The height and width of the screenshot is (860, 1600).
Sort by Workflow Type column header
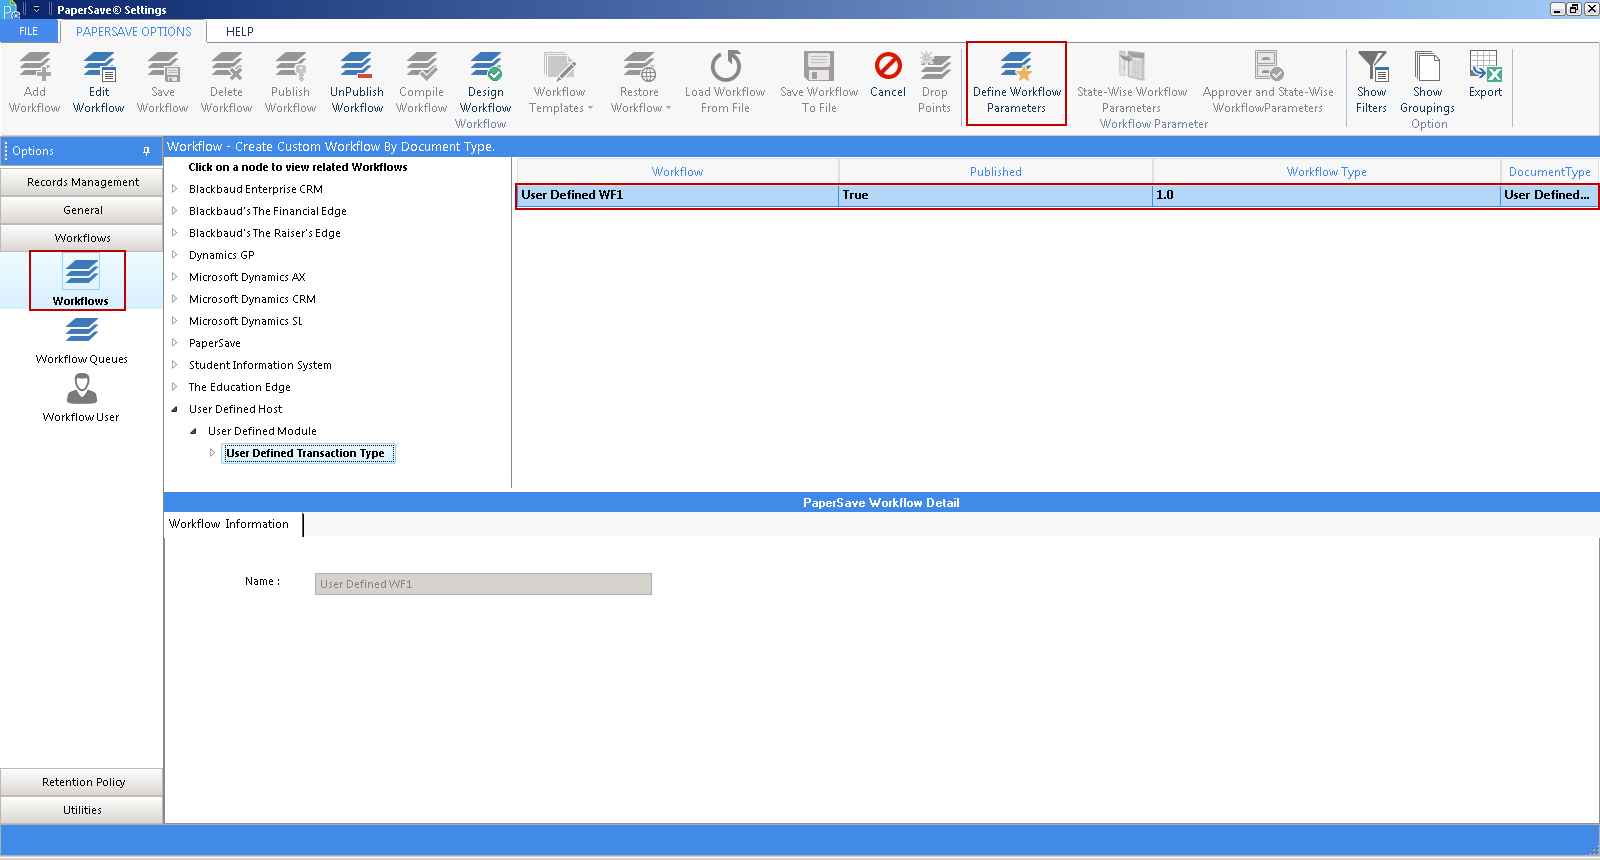1326,171
